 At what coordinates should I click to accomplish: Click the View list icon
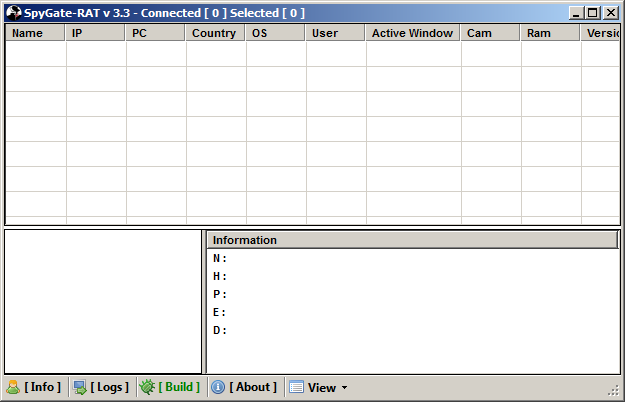coord(296,387)
